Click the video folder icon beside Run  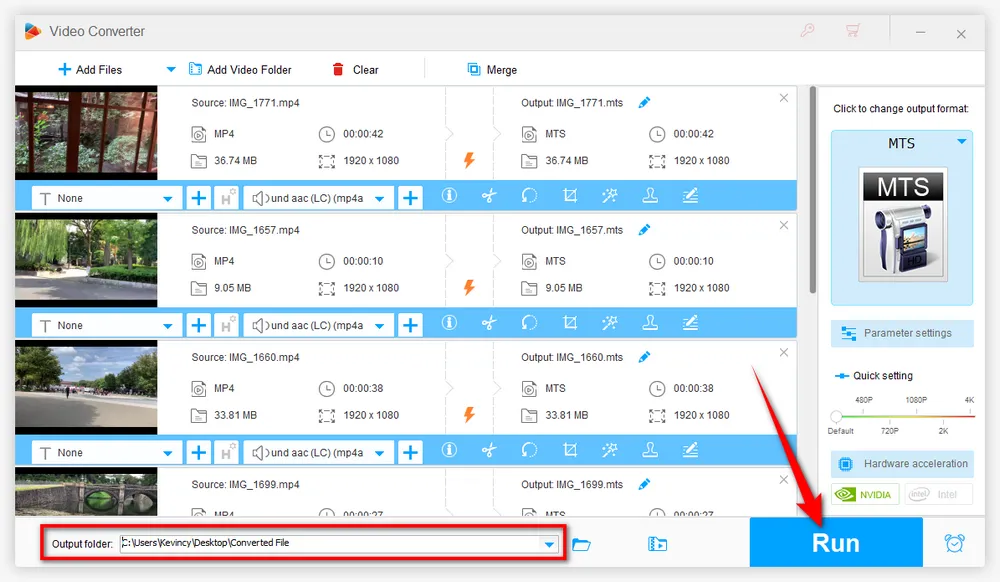click(x=657, y=544)
